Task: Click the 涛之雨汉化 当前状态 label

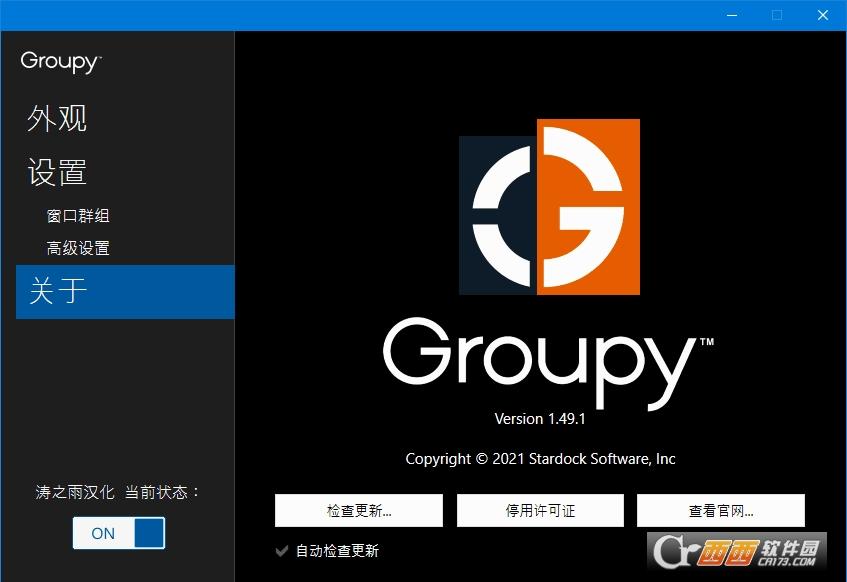Action: tap(117, 492)
